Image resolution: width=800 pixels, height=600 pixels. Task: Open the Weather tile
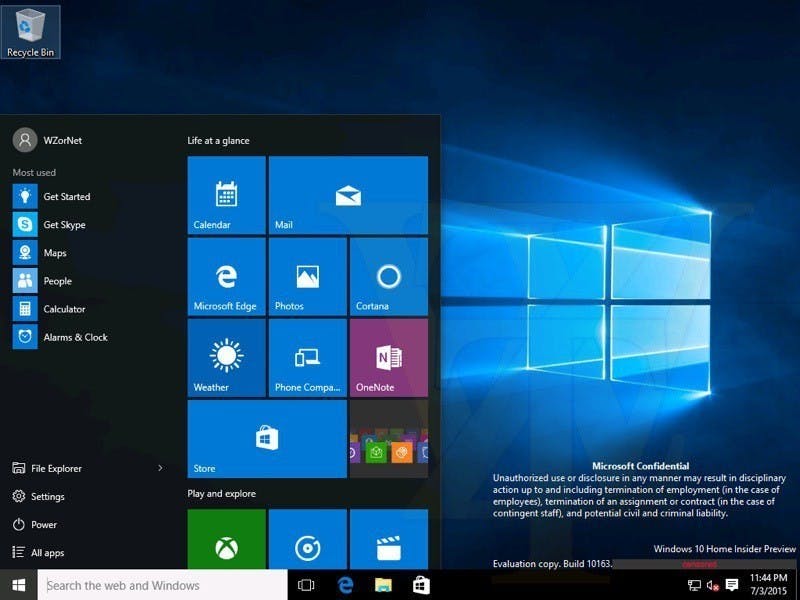coord(226,357)
